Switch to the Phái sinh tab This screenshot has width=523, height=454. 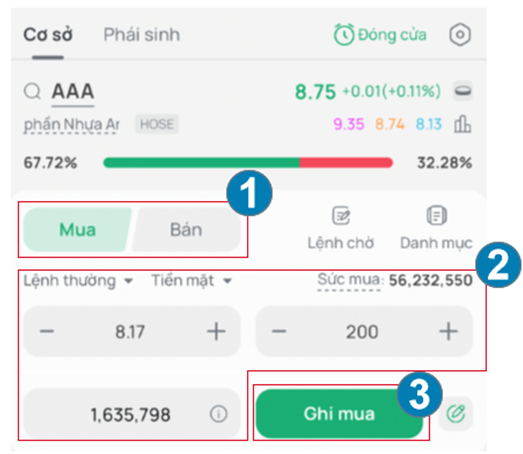141,35
